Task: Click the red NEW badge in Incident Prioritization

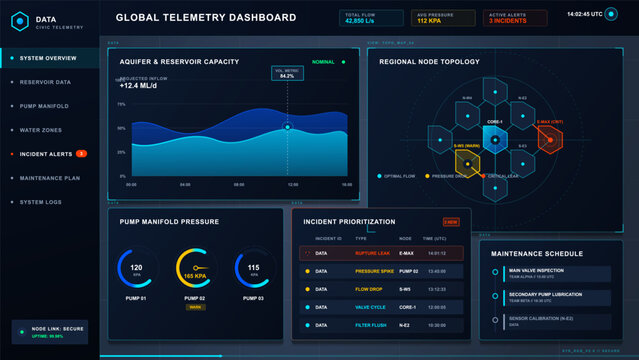Action: coord(451,222)
